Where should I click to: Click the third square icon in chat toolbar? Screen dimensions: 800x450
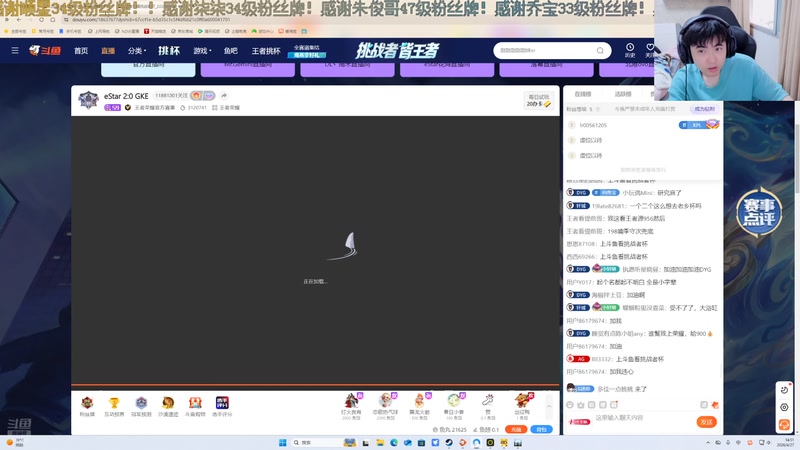[592, 405]
